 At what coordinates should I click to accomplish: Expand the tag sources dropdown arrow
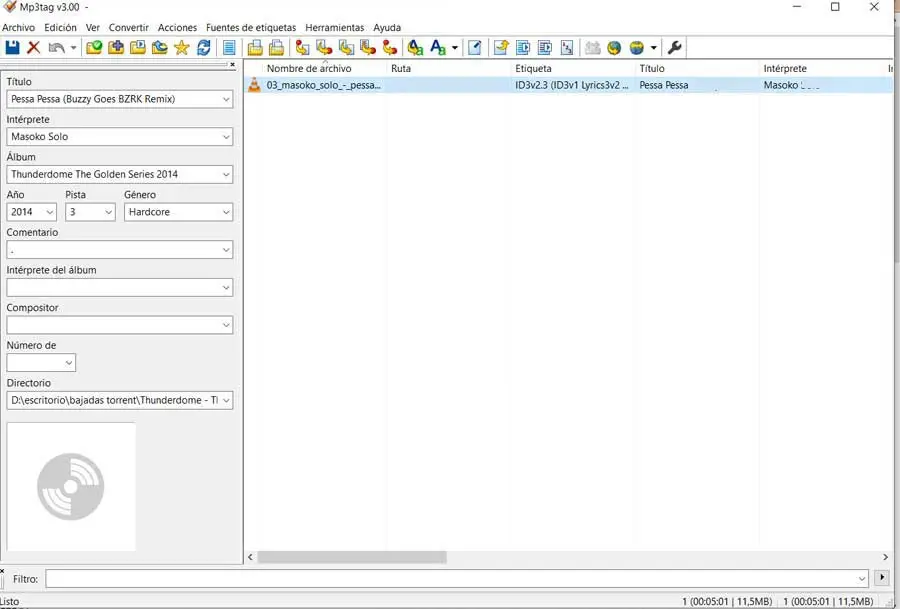pos(653,48)
